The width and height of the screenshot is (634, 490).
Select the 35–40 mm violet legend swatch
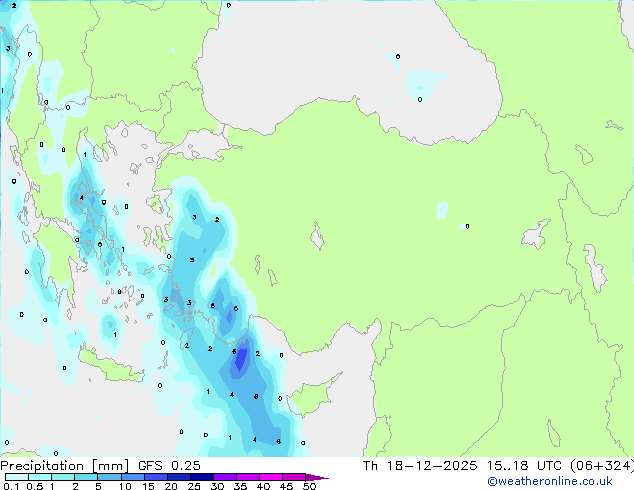[247, 477]
